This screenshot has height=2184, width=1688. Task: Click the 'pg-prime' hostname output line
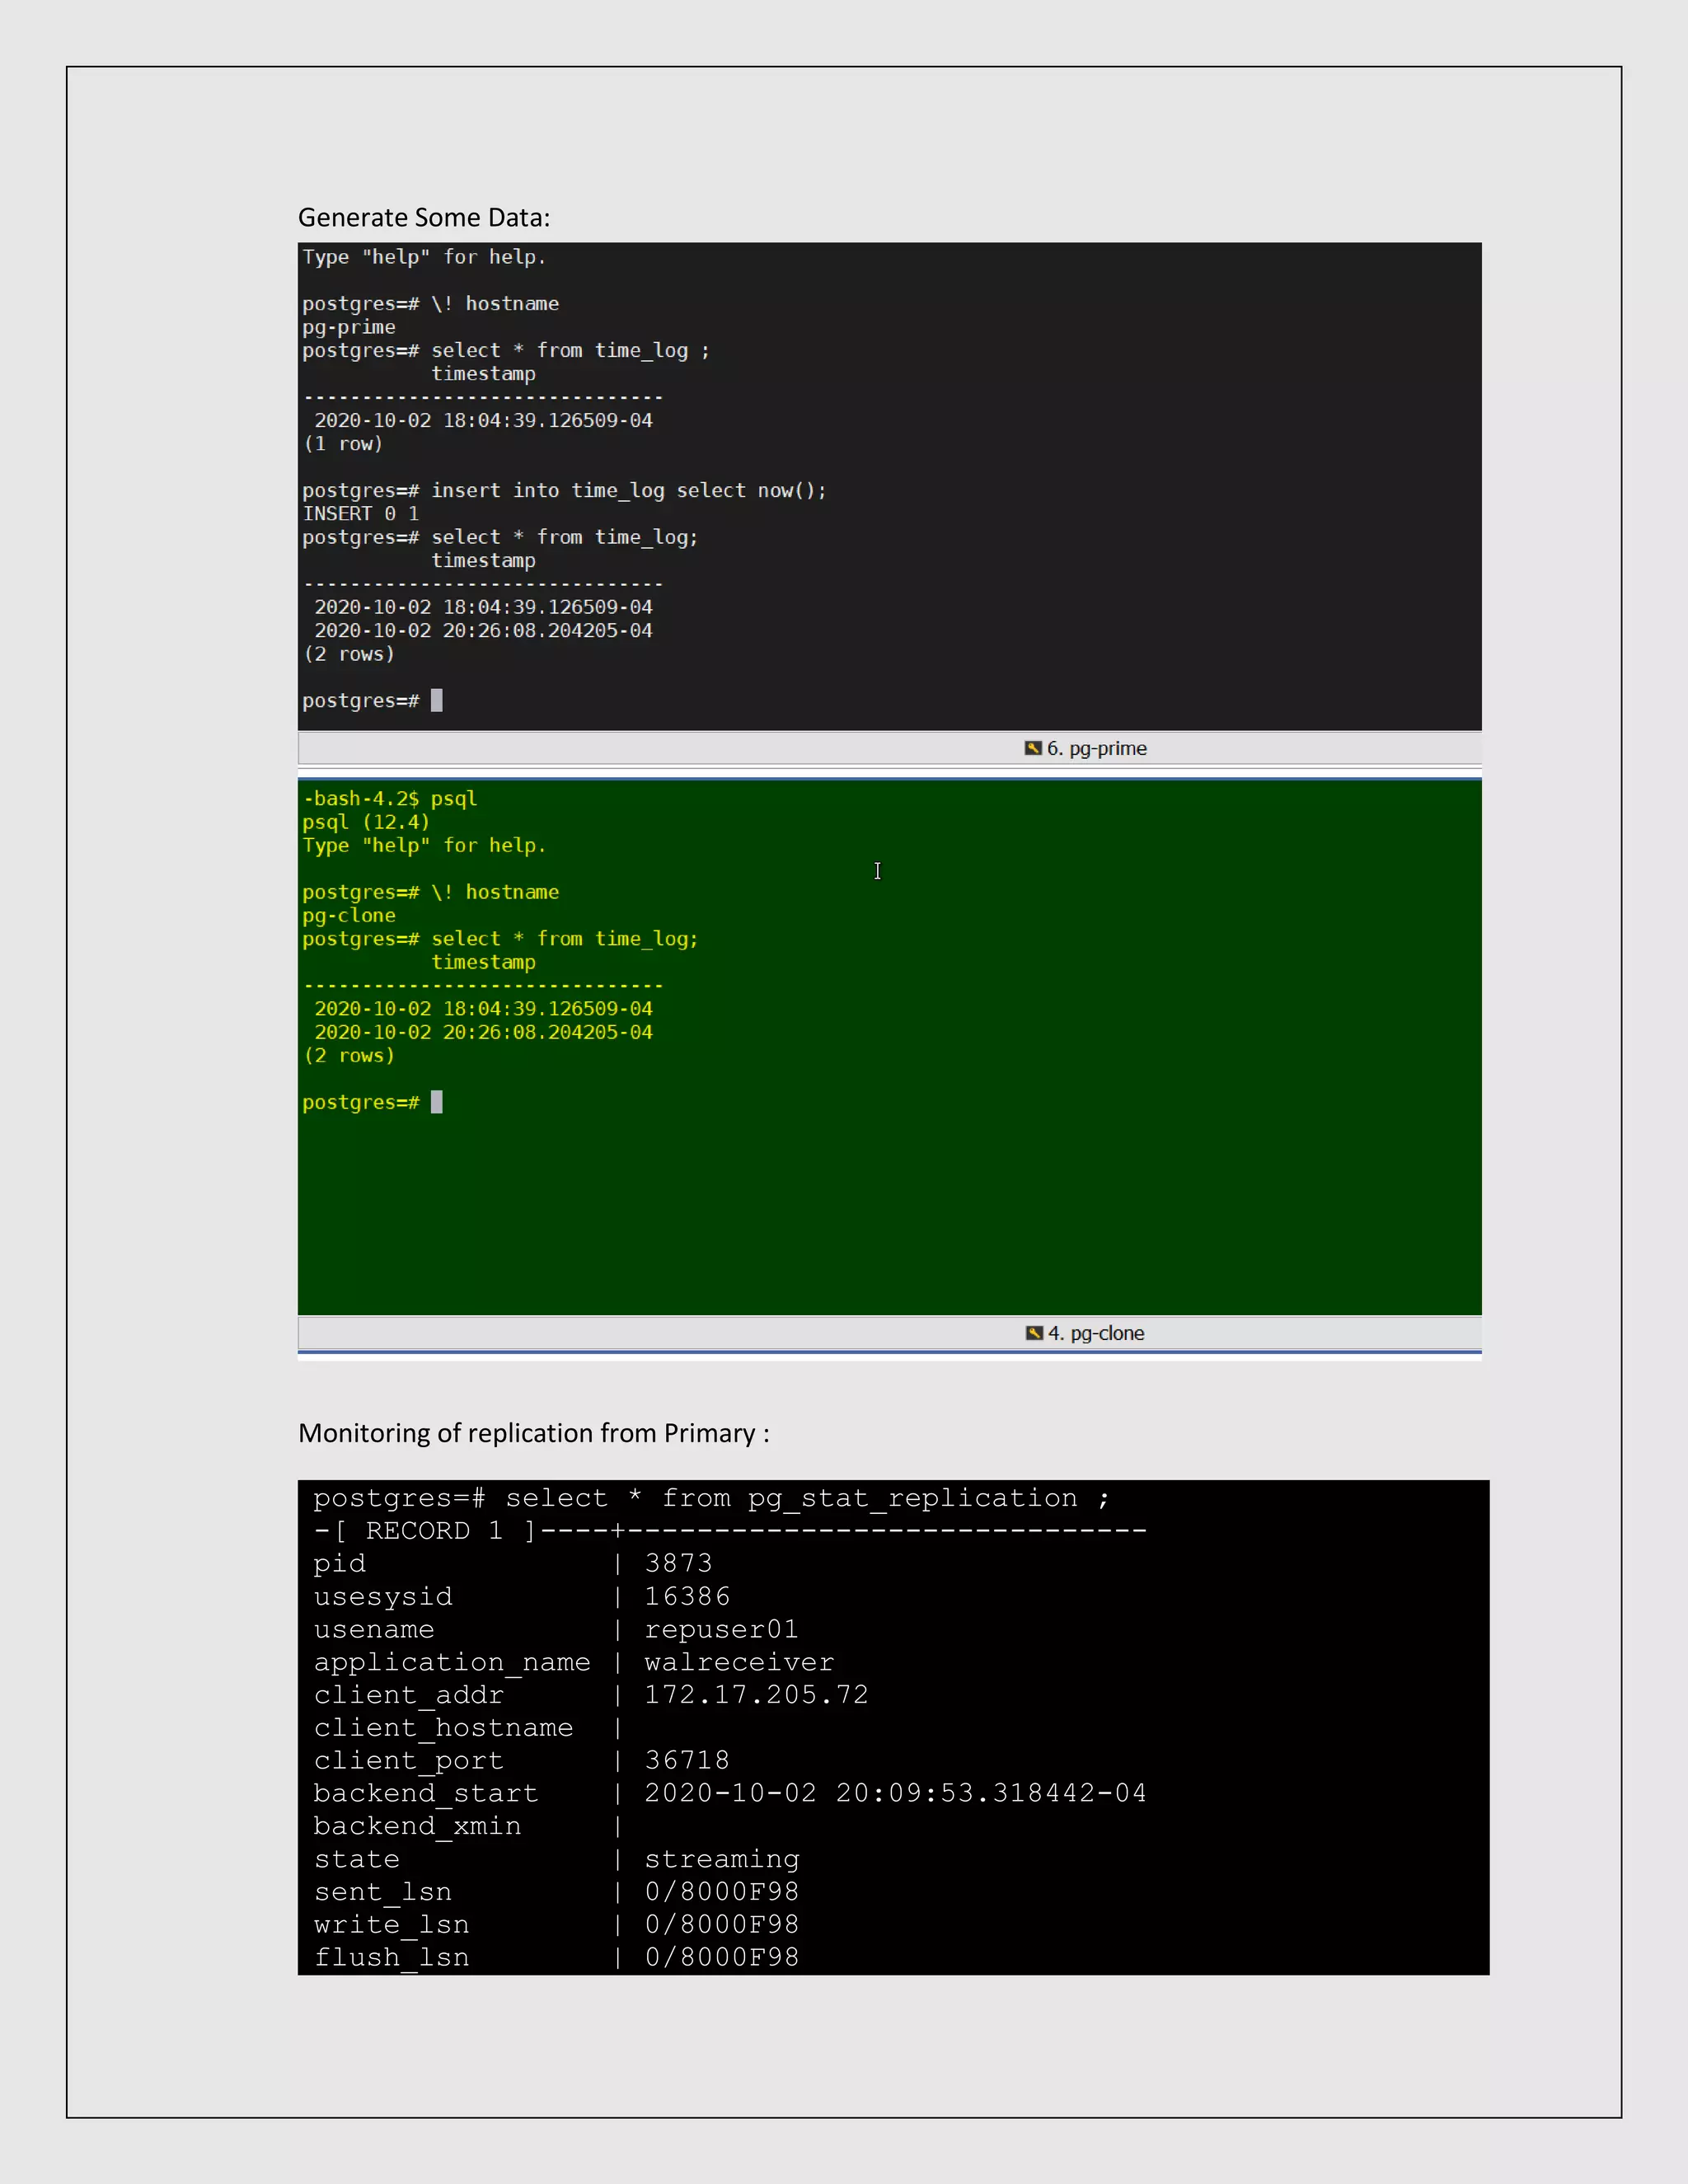[349, 327]
